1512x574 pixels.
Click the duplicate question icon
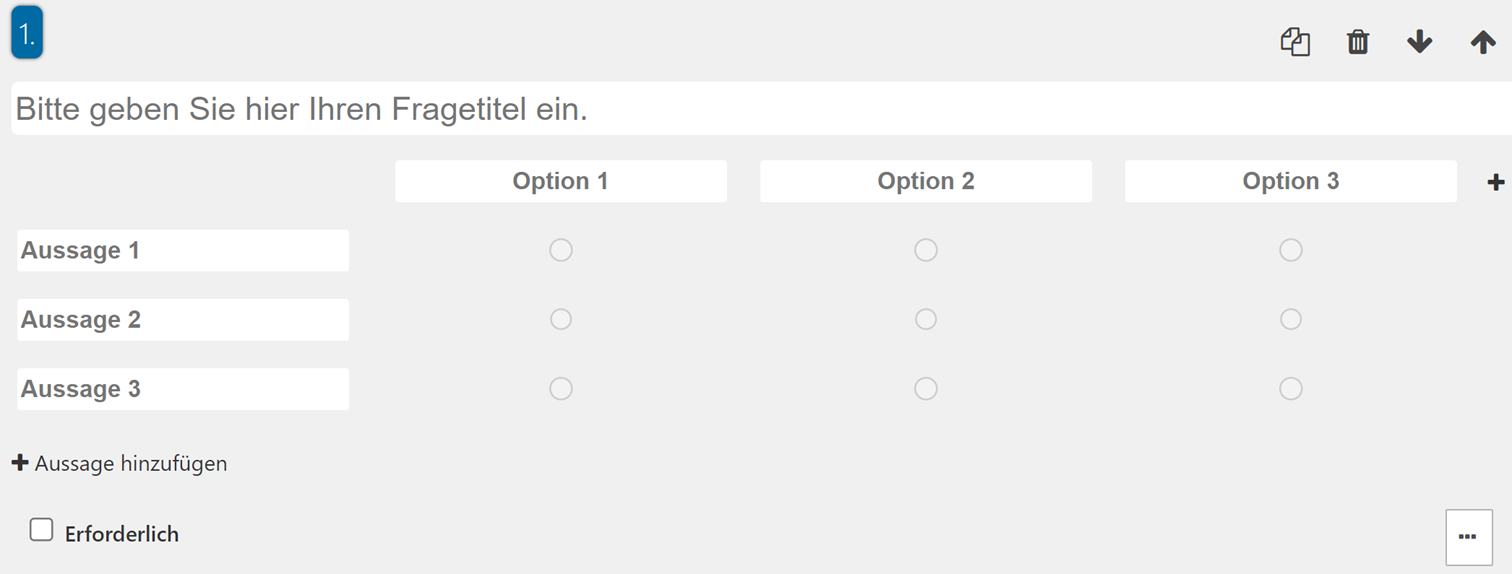1295,42
